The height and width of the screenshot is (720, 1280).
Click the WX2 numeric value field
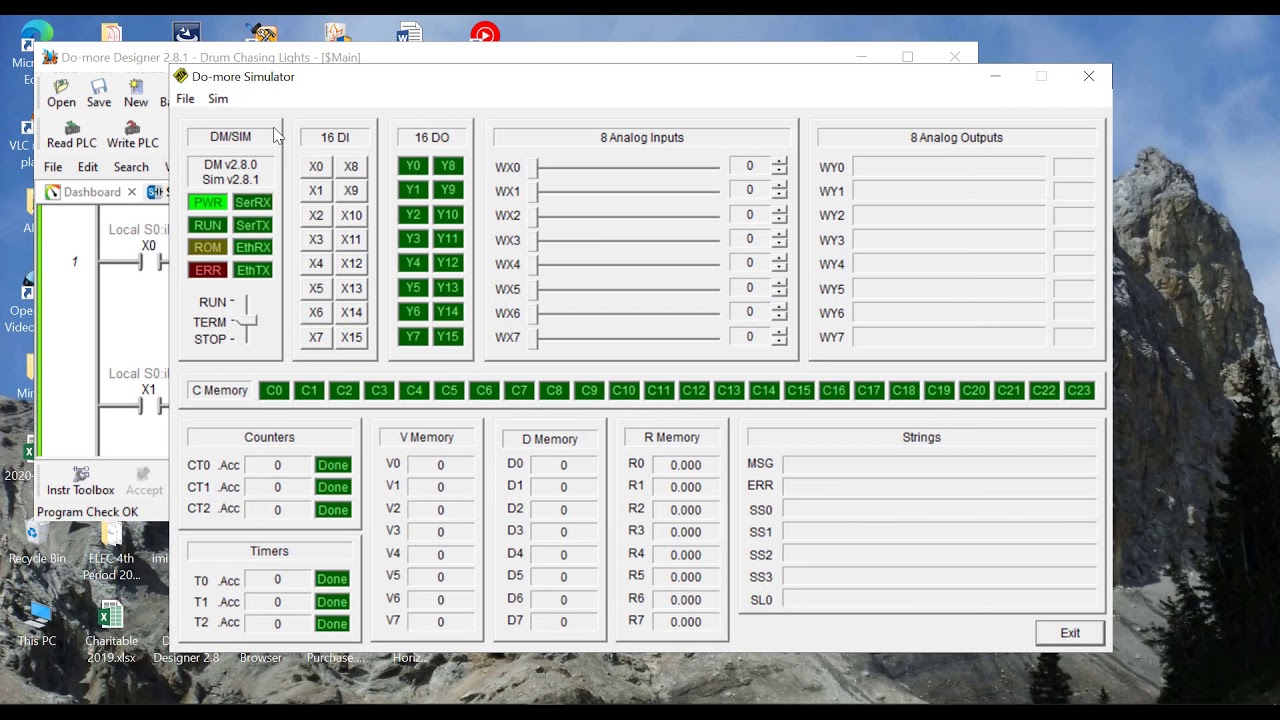(749, 215)
